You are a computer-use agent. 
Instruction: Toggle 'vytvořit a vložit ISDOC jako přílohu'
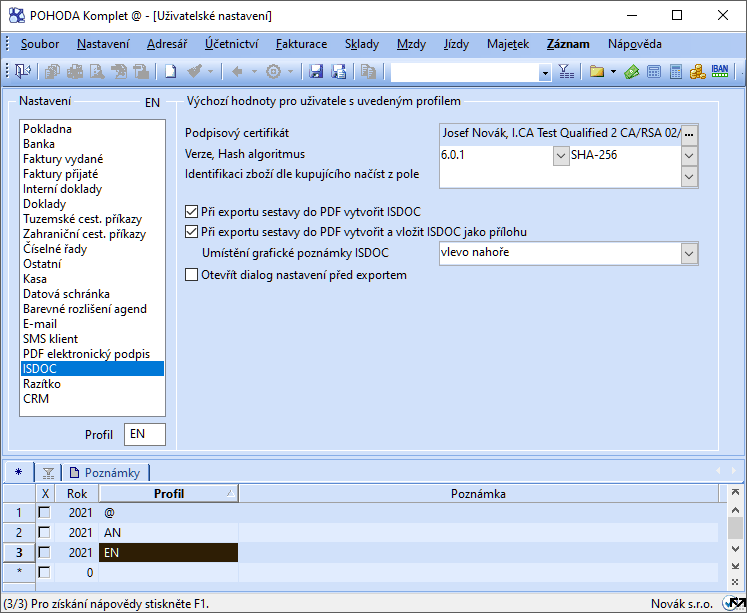[x=191, y=232]
